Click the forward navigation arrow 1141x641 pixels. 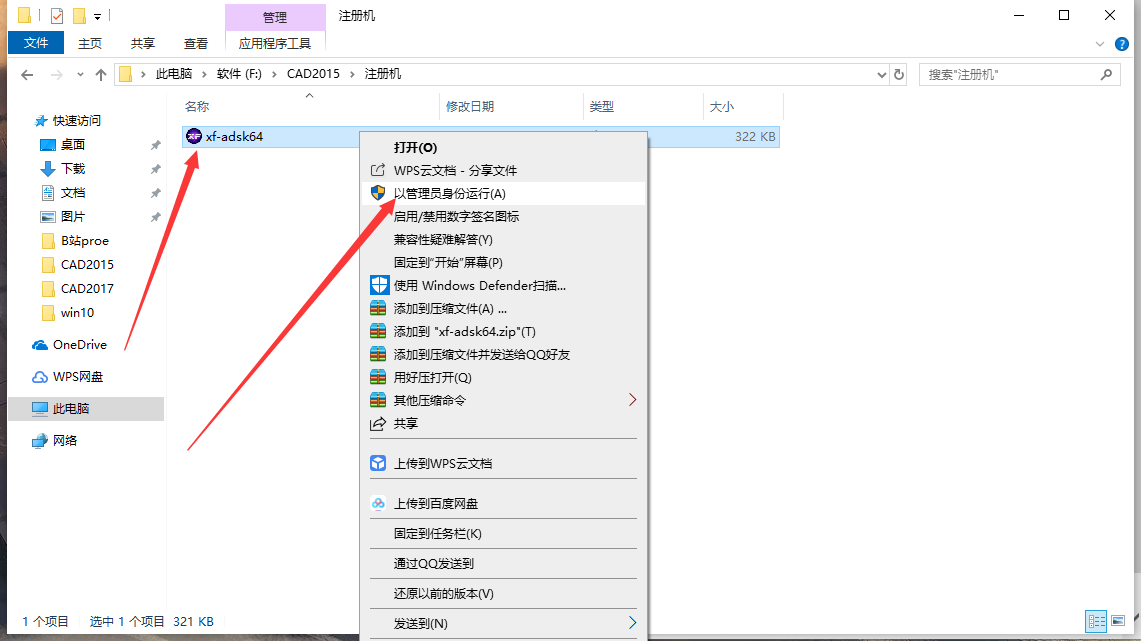pyautogui.click(x=57, y=74)
